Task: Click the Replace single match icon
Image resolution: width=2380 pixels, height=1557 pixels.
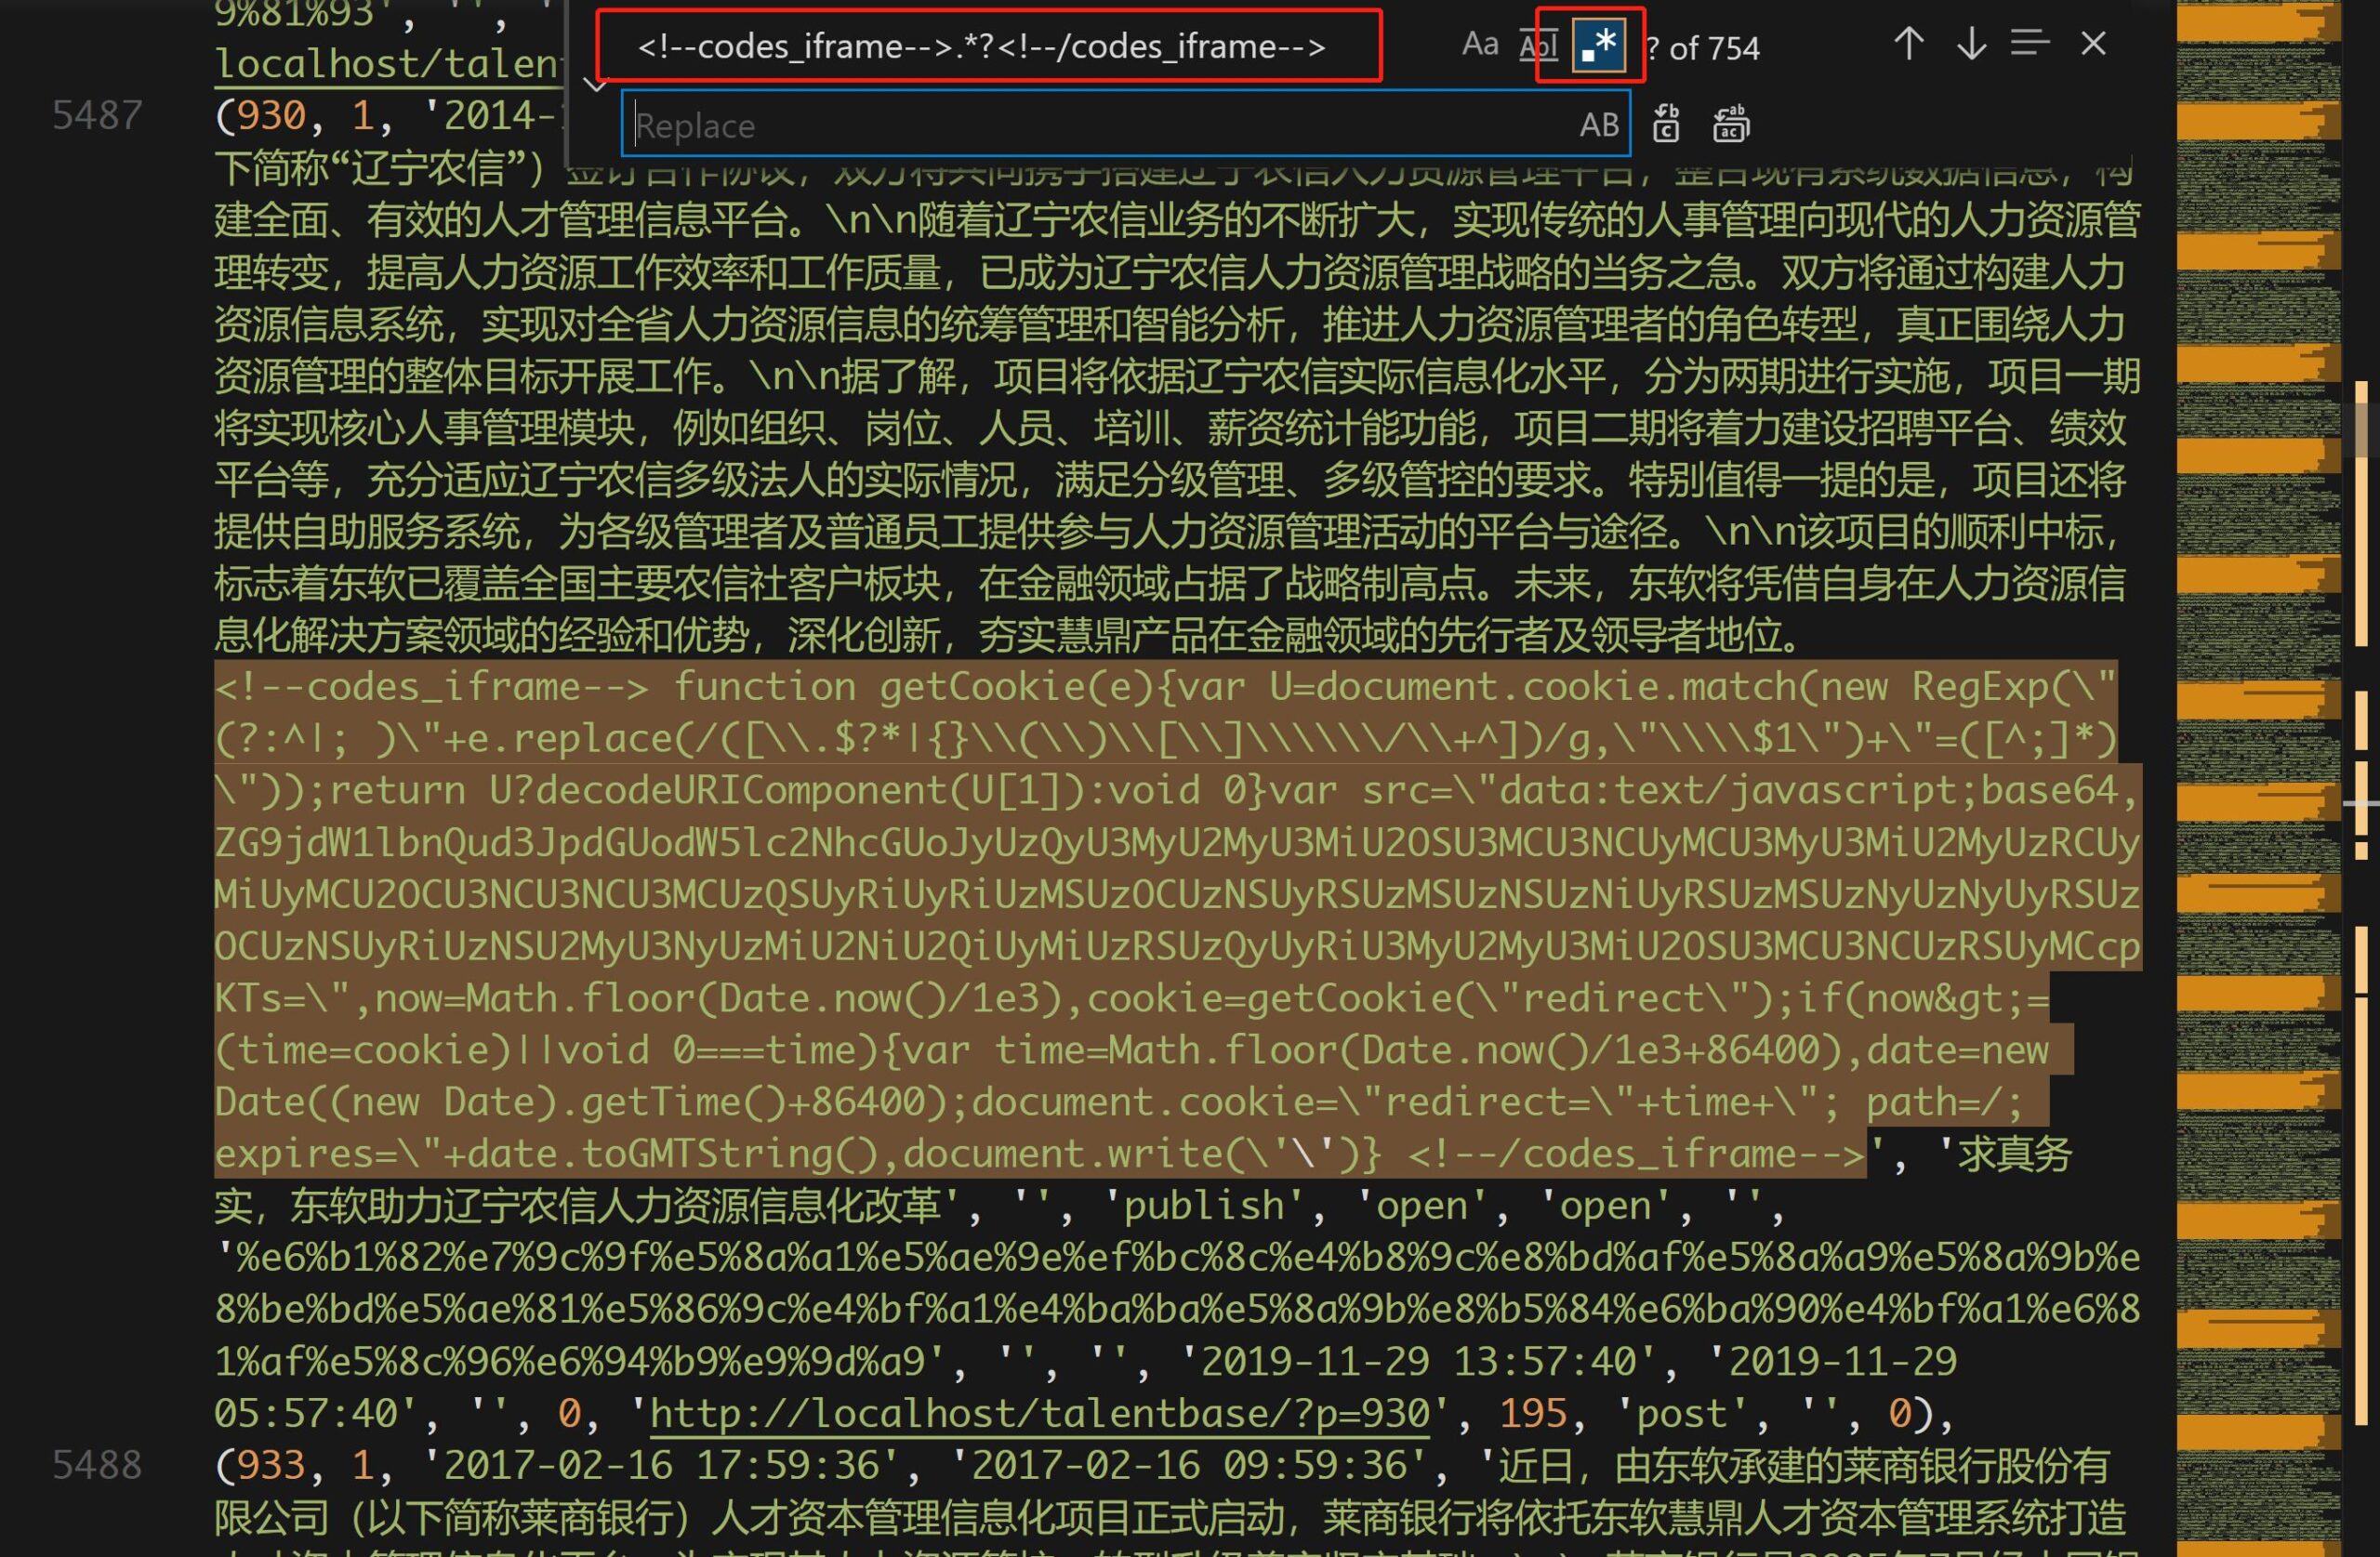Action: 1666,125
